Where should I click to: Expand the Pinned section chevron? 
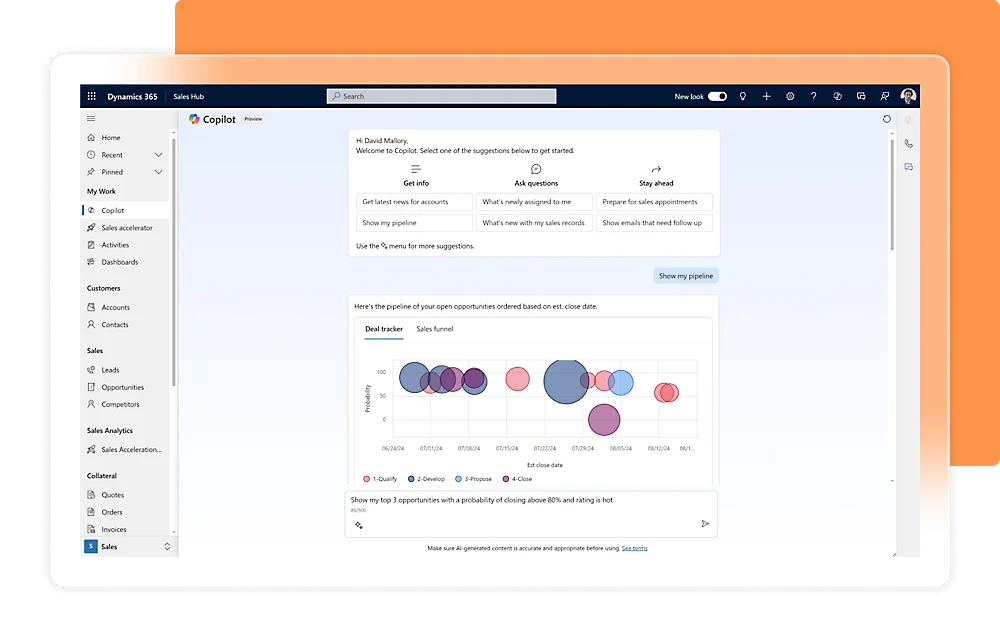coord(158,172)
